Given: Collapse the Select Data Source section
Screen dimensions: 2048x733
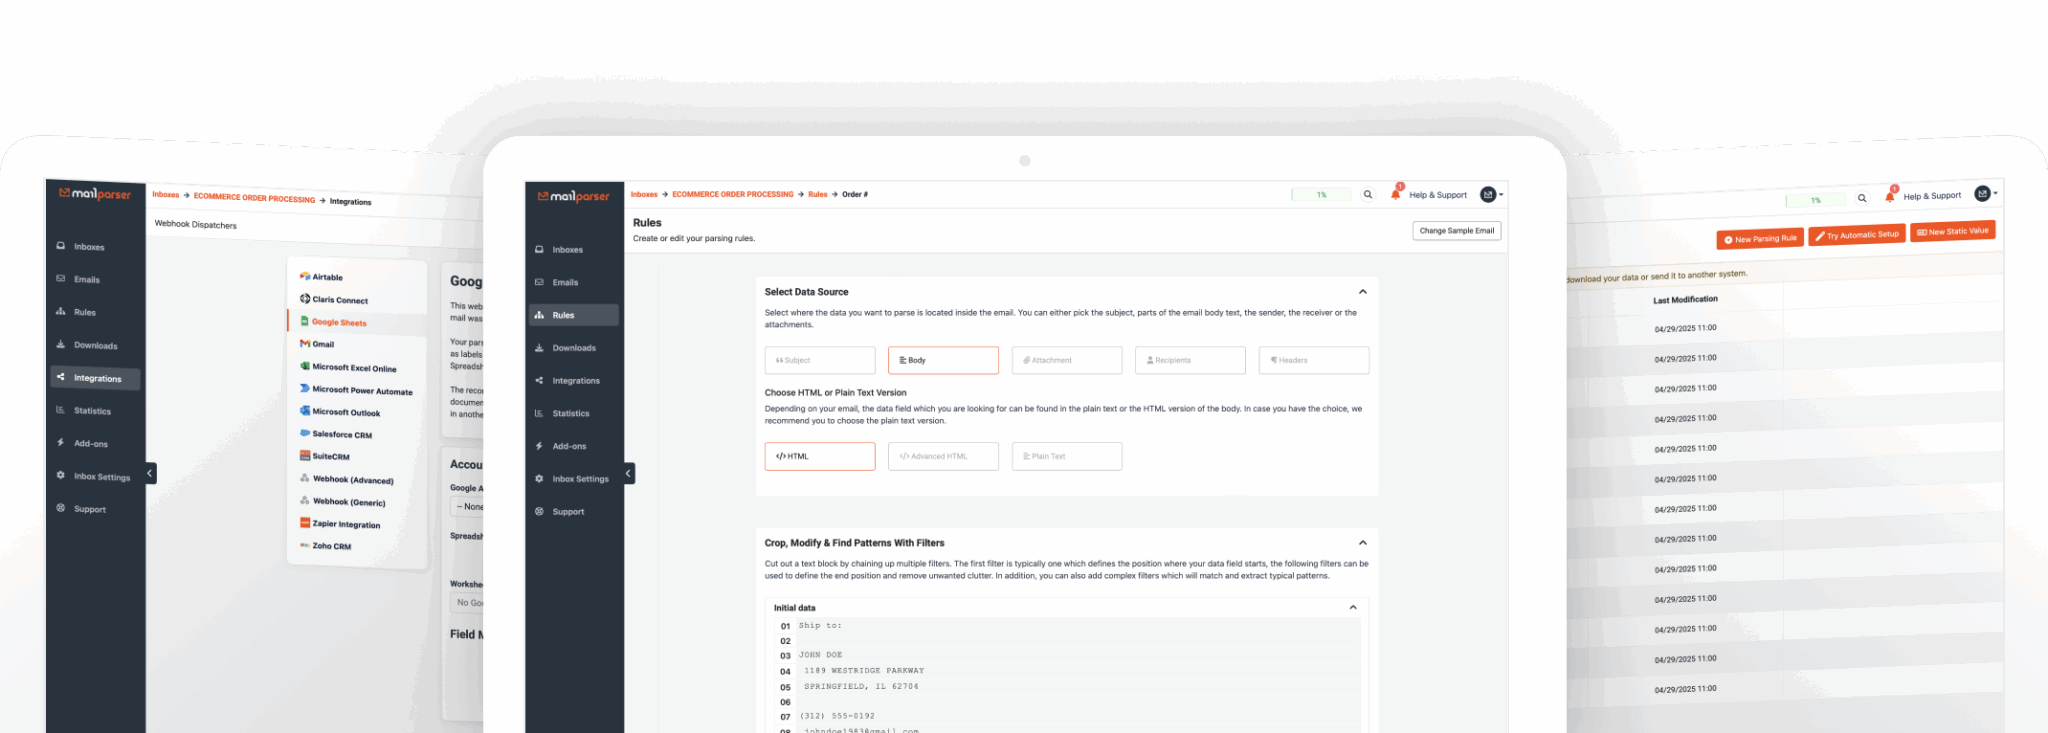Looking at the screenshot, I should pyautogui.click(x=1362, y=292).
